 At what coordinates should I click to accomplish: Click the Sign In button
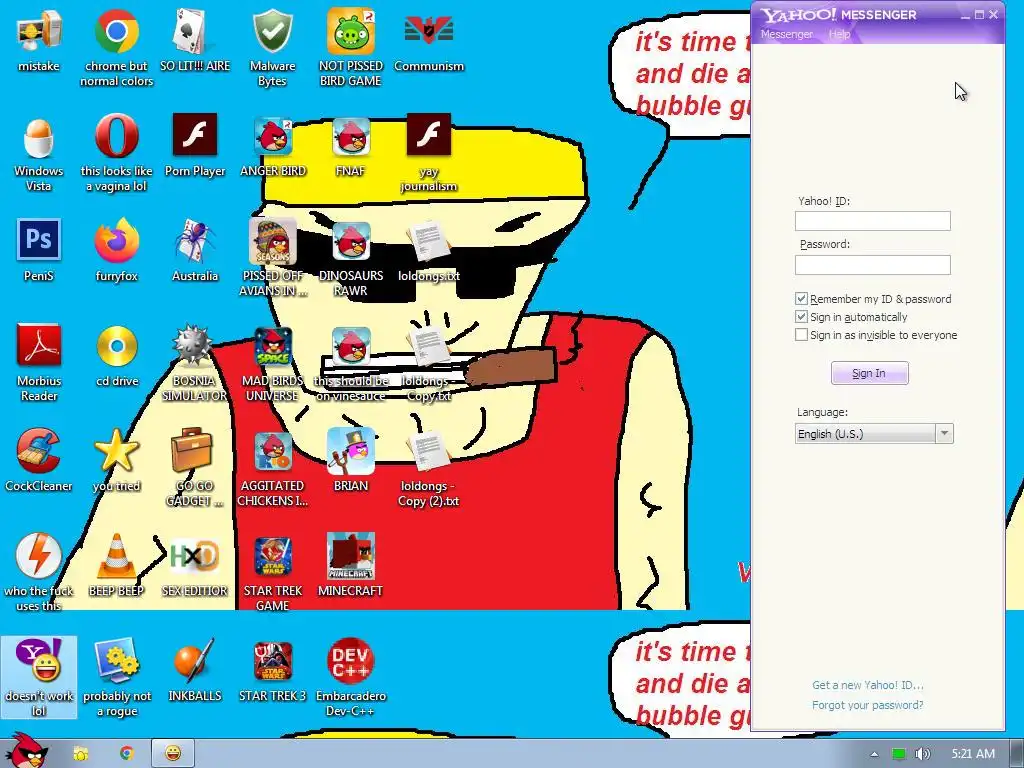869,373
